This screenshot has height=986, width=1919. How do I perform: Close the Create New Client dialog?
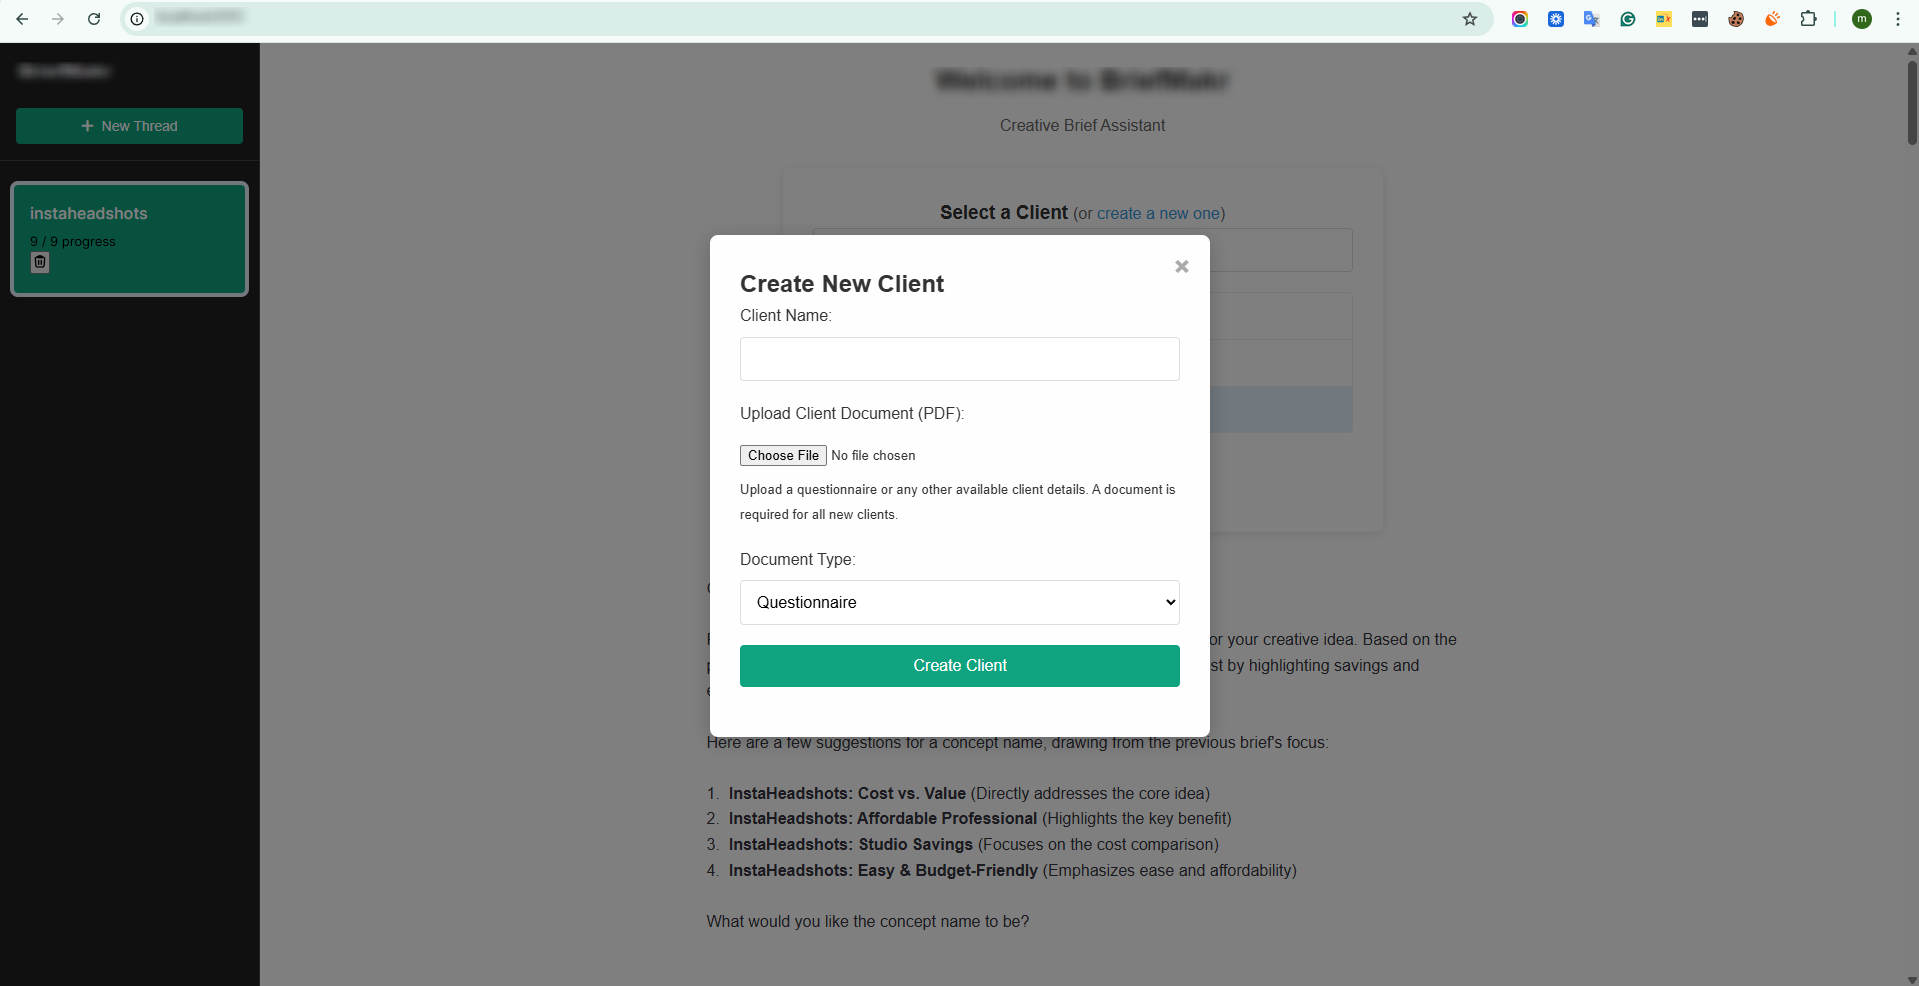1181,266
